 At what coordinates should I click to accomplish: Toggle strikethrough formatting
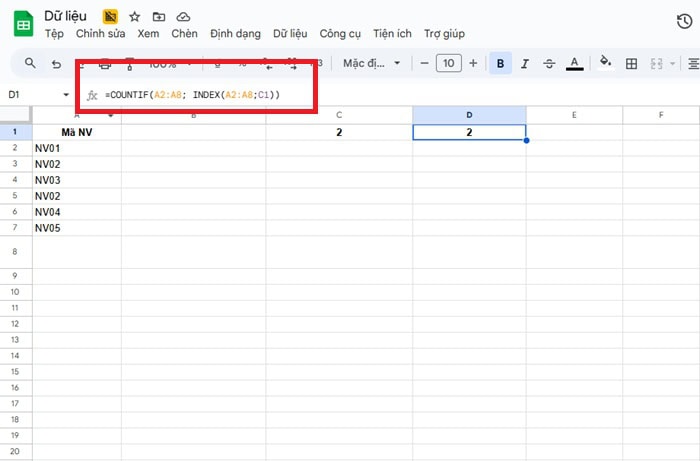[549, 63]
